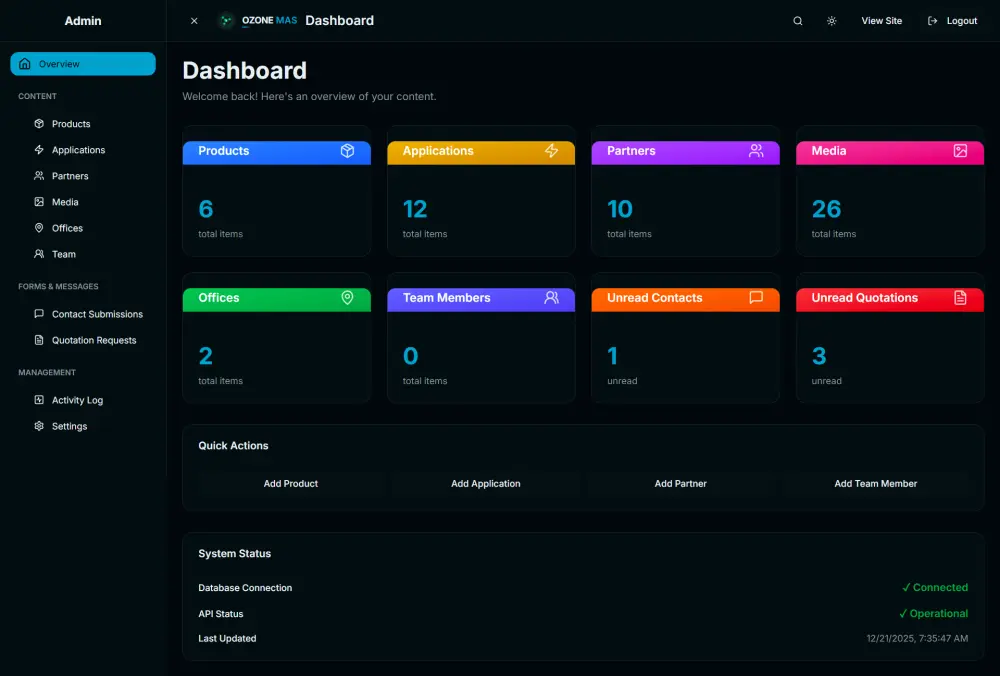1000x676 pixels.
Task: Click the Ozone MAS logo
Action: tap(258, 21)
